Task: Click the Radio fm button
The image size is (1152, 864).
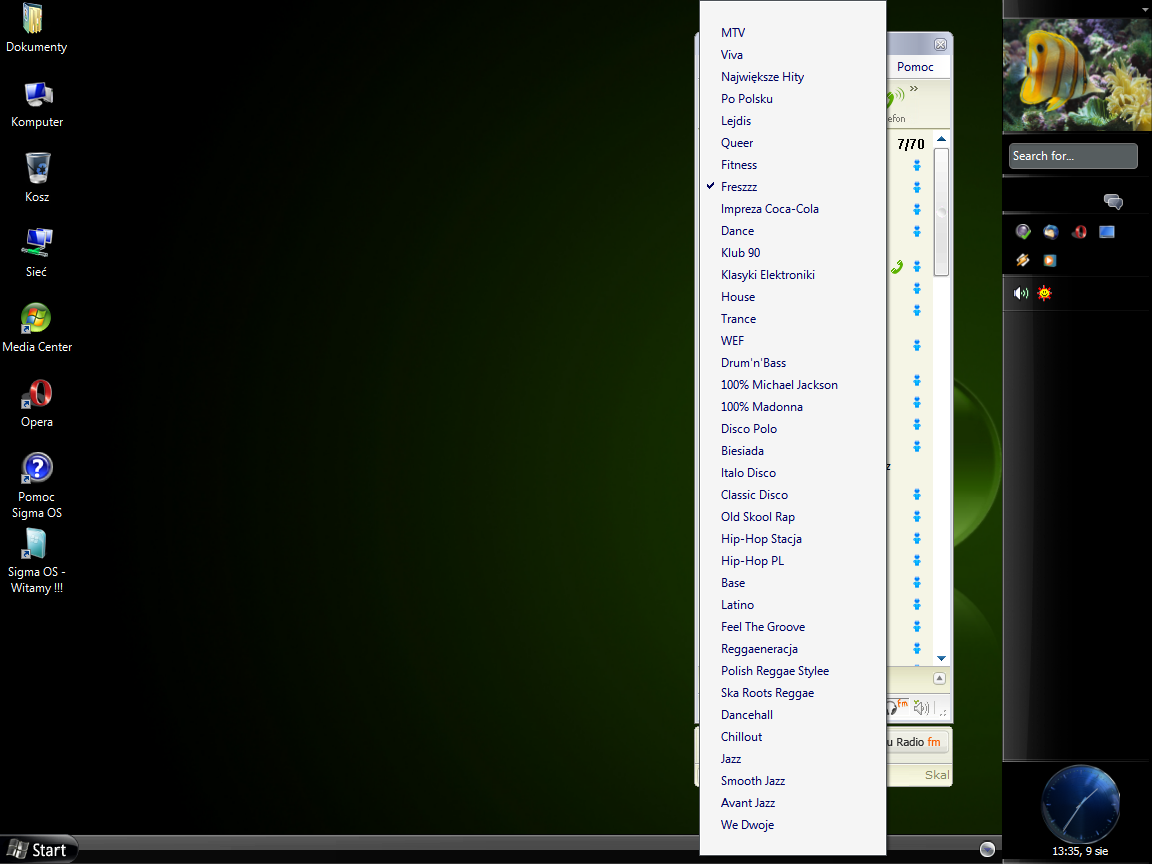Action: click(x=918, y=742)
